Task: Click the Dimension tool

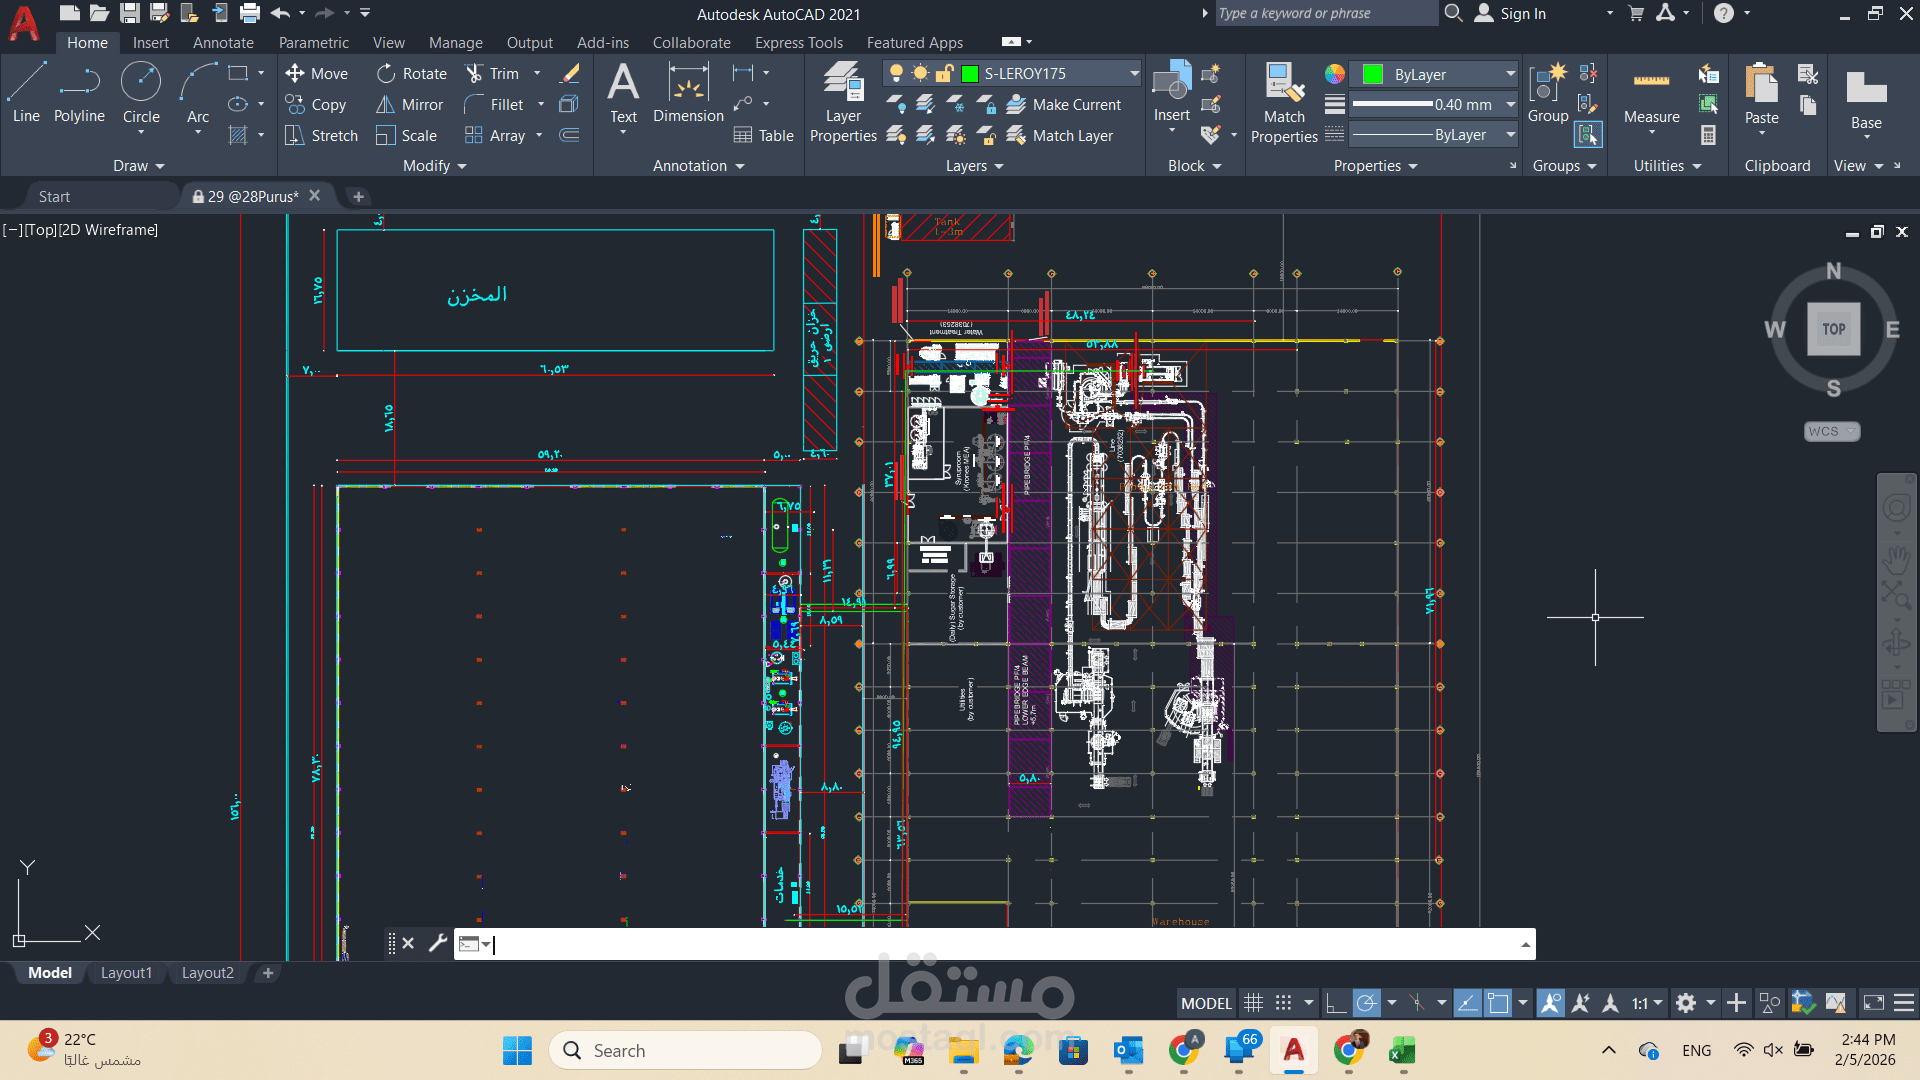Action: point(688,93)
